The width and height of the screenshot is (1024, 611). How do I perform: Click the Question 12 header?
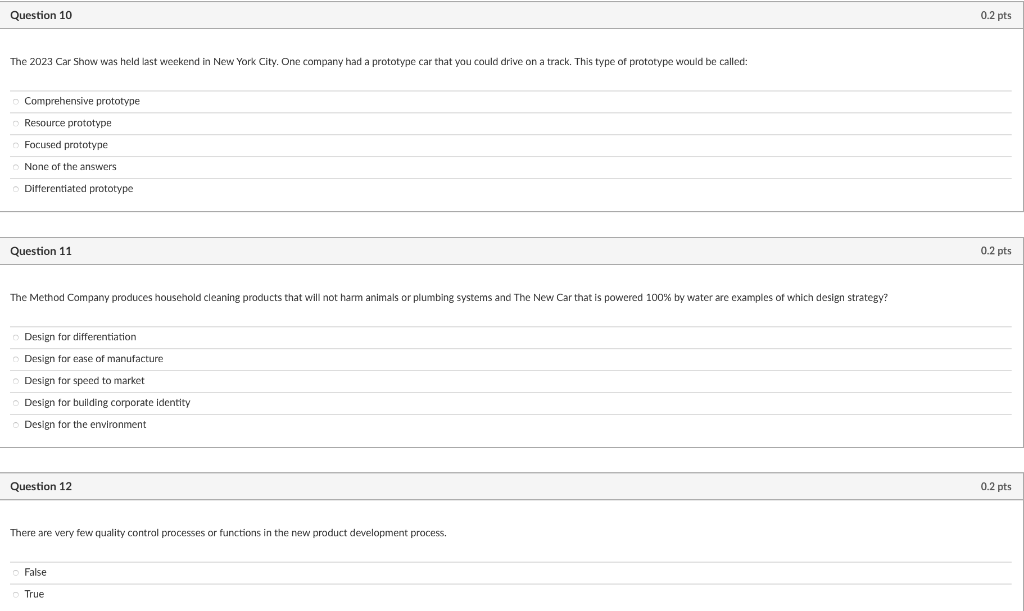40,486
